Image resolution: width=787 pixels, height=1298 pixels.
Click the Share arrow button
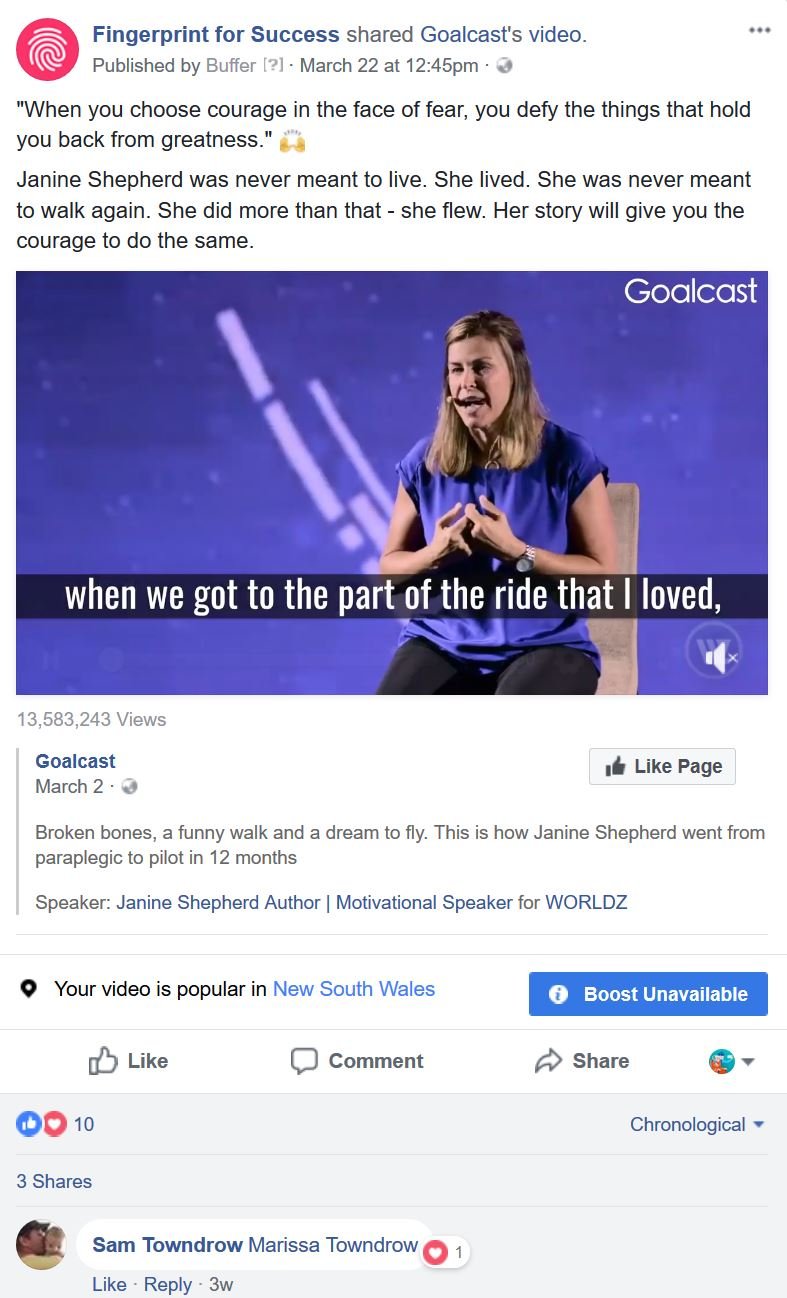[582, 1061]
